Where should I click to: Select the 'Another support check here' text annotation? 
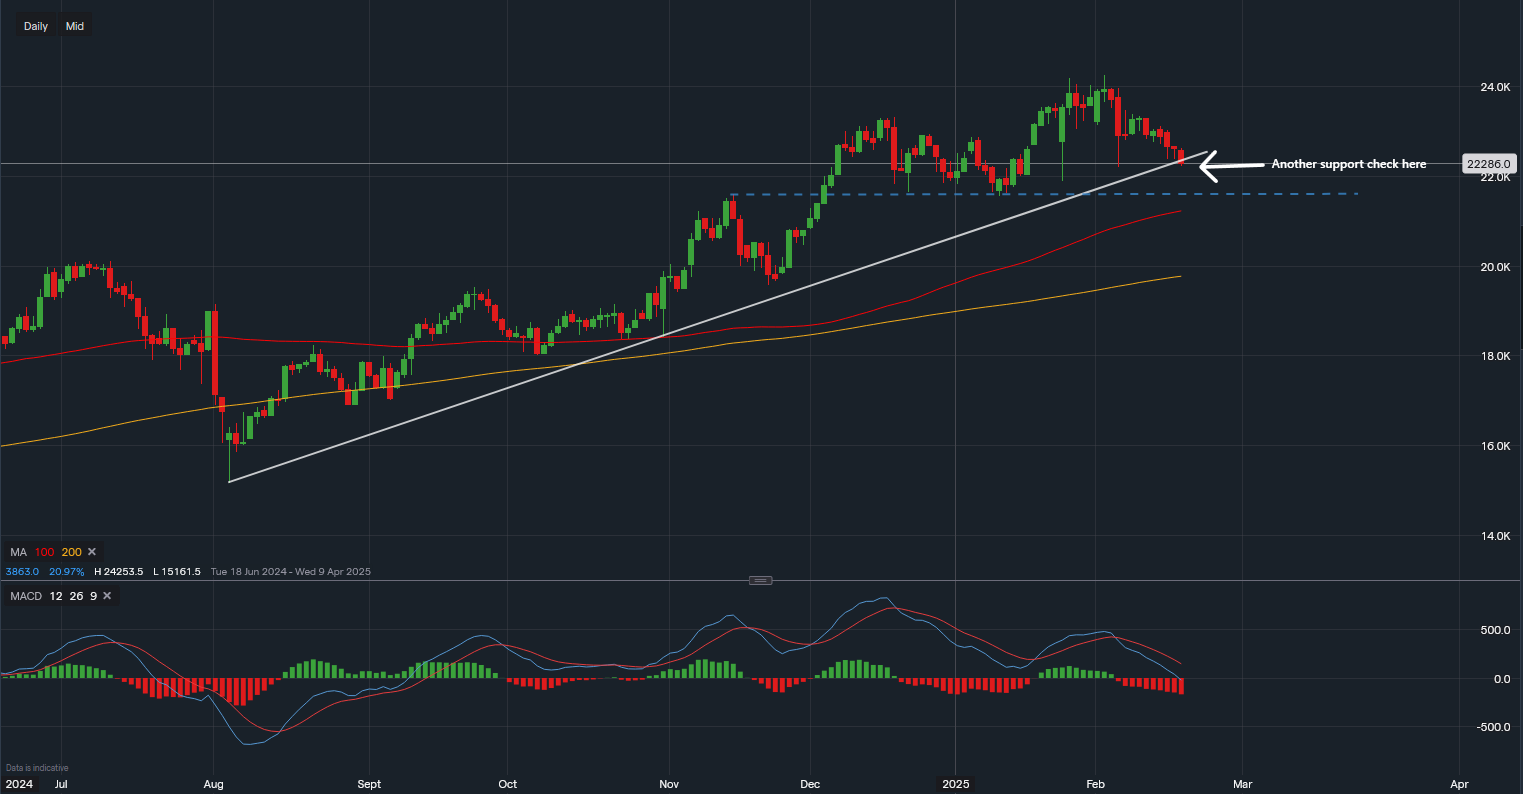[1348, 164]
